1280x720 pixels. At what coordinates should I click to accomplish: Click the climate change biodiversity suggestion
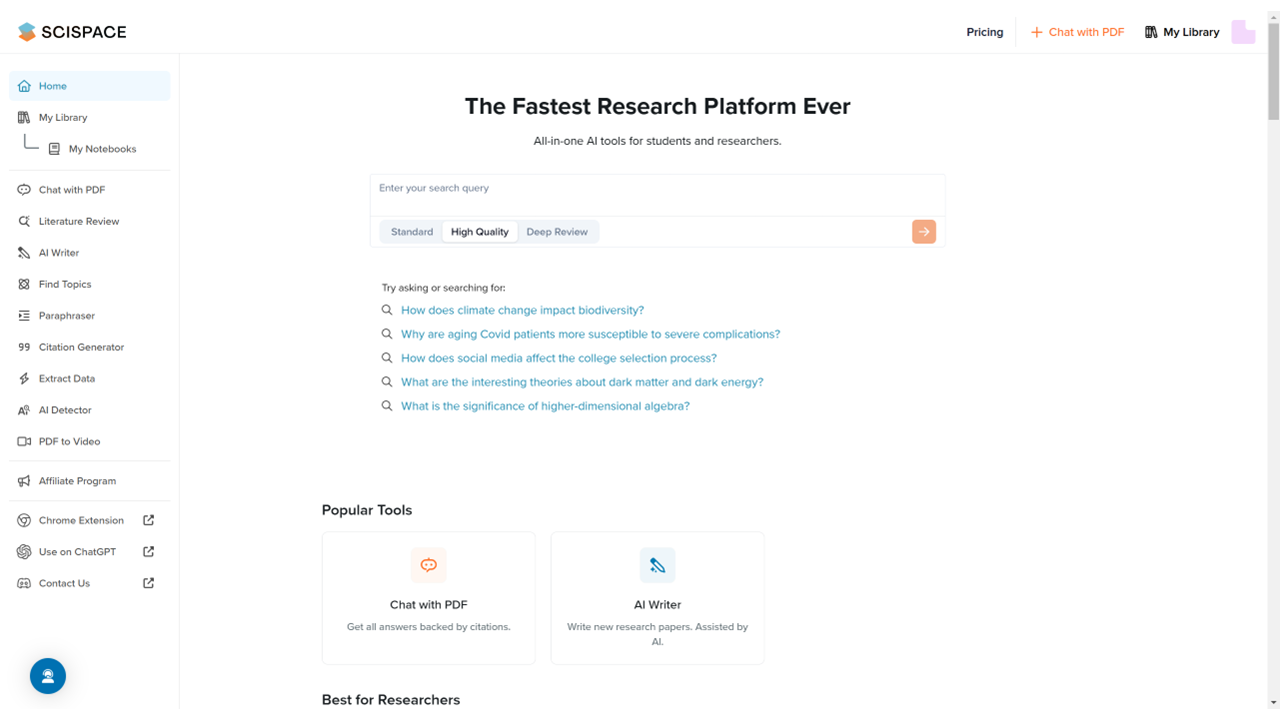pyautogui.click(x=522, y=310)
